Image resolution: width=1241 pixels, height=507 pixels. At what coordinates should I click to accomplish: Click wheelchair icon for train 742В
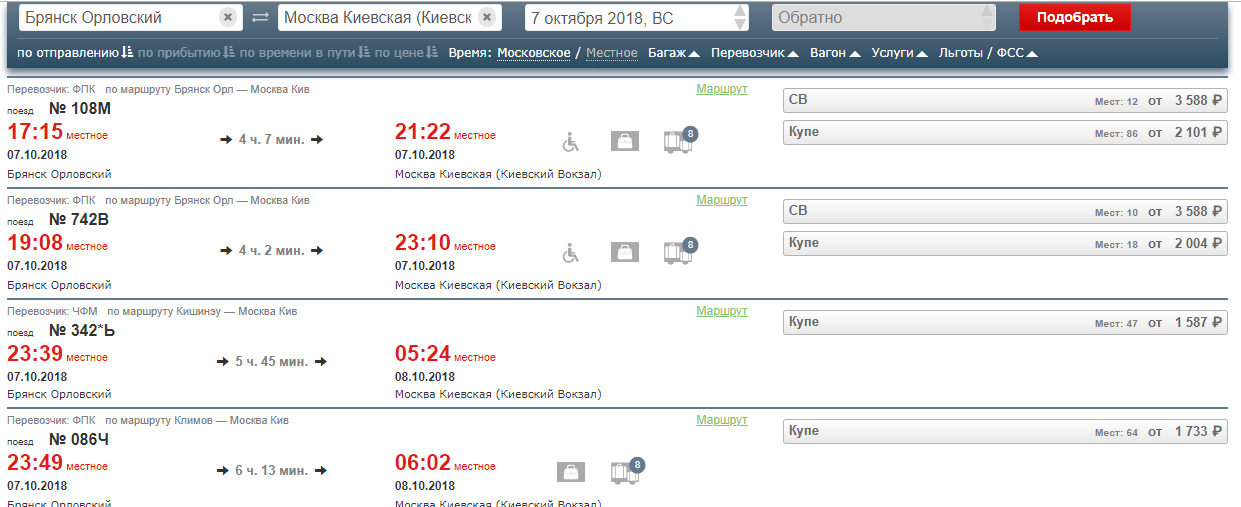[570, 252]
